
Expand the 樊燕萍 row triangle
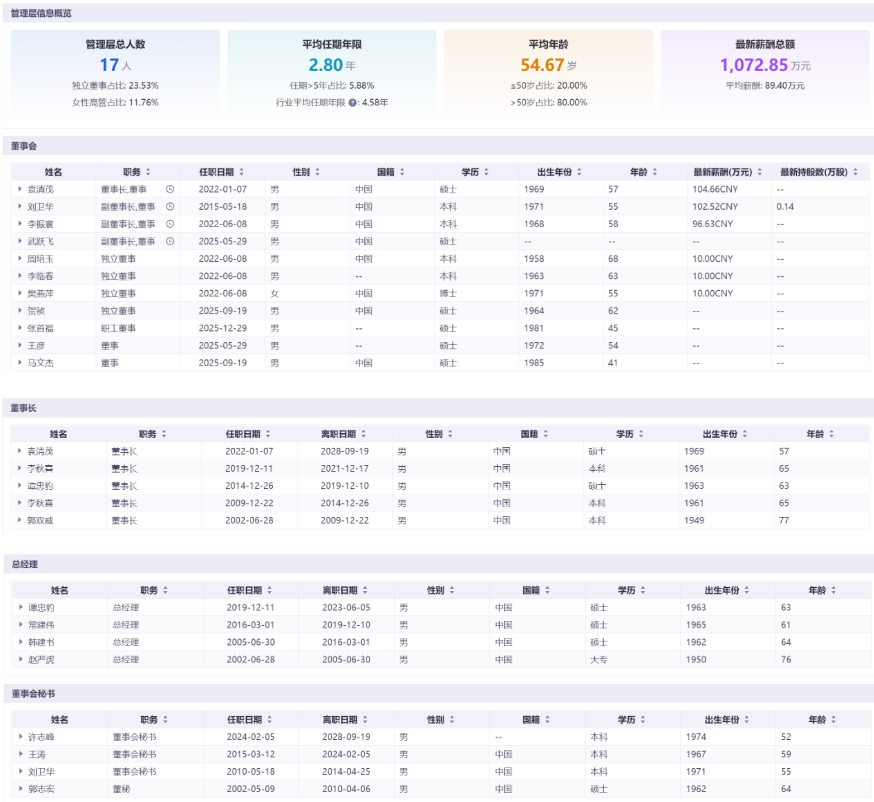click(x=20, y=293)
